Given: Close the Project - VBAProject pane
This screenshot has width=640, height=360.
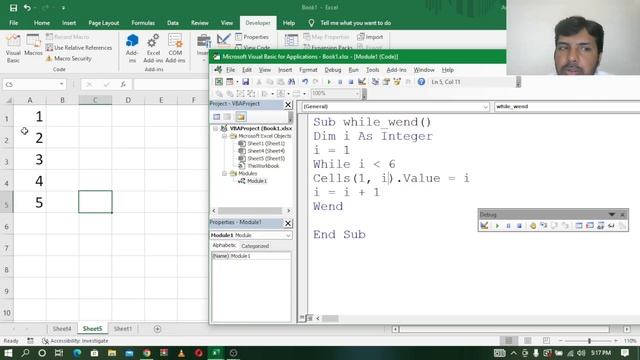Looking at the screenshot, I should [x=288, y=104].
